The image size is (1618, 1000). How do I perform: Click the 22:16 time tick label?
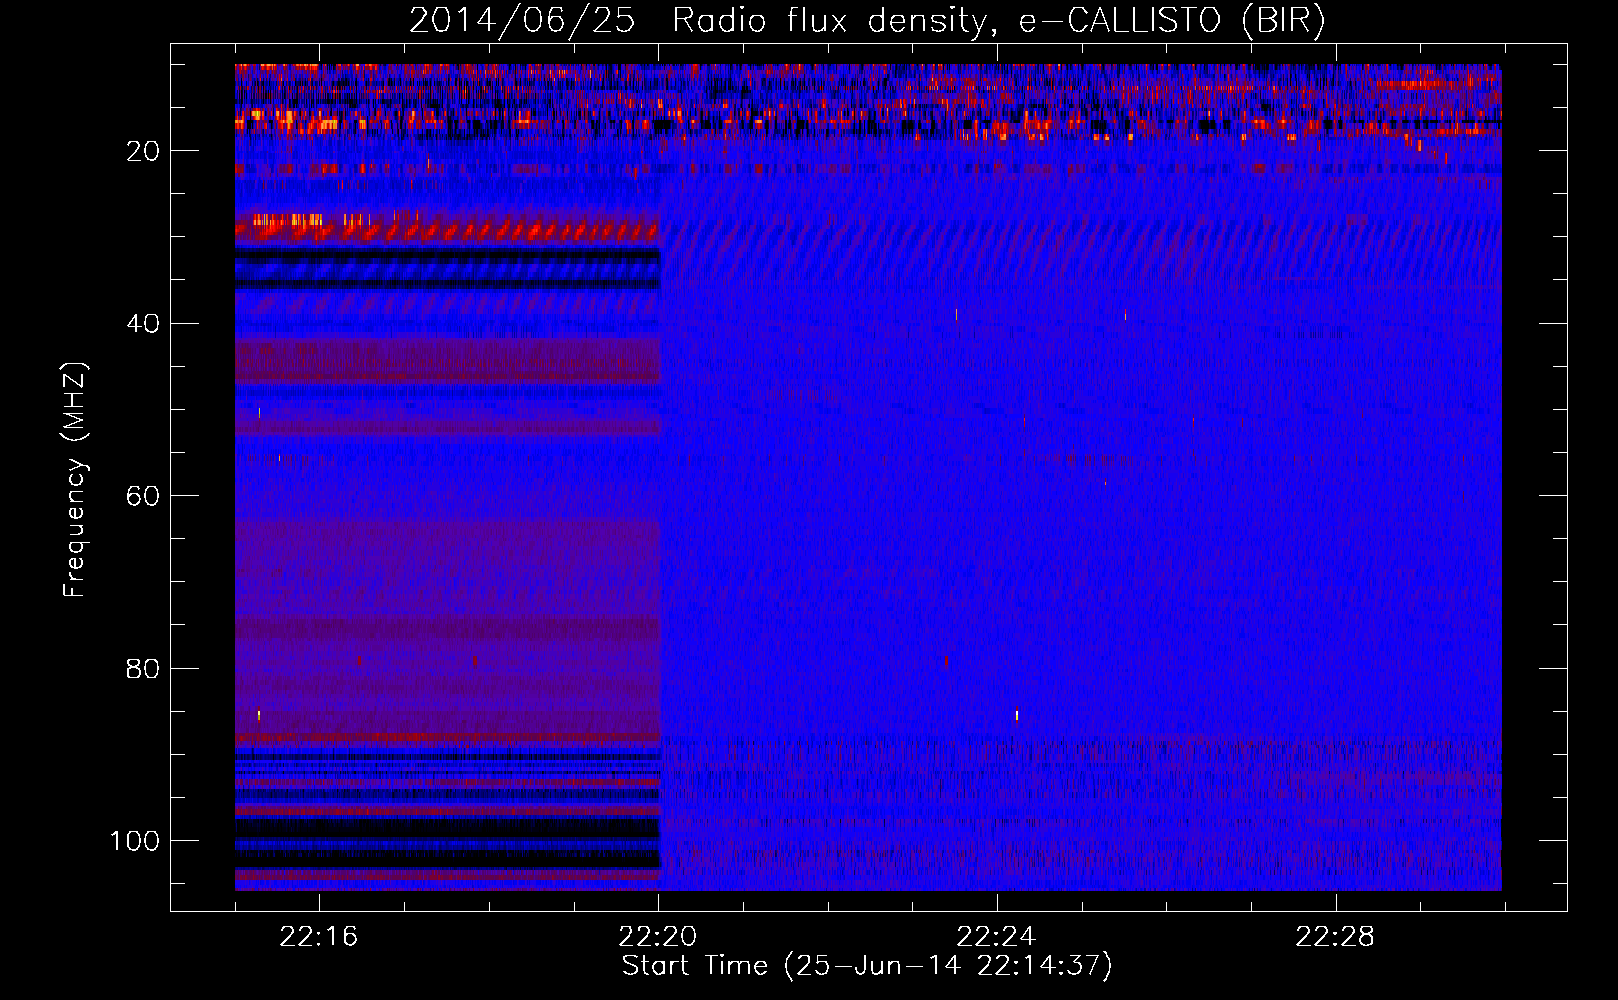pyautogui.click(x=319, y=937)
